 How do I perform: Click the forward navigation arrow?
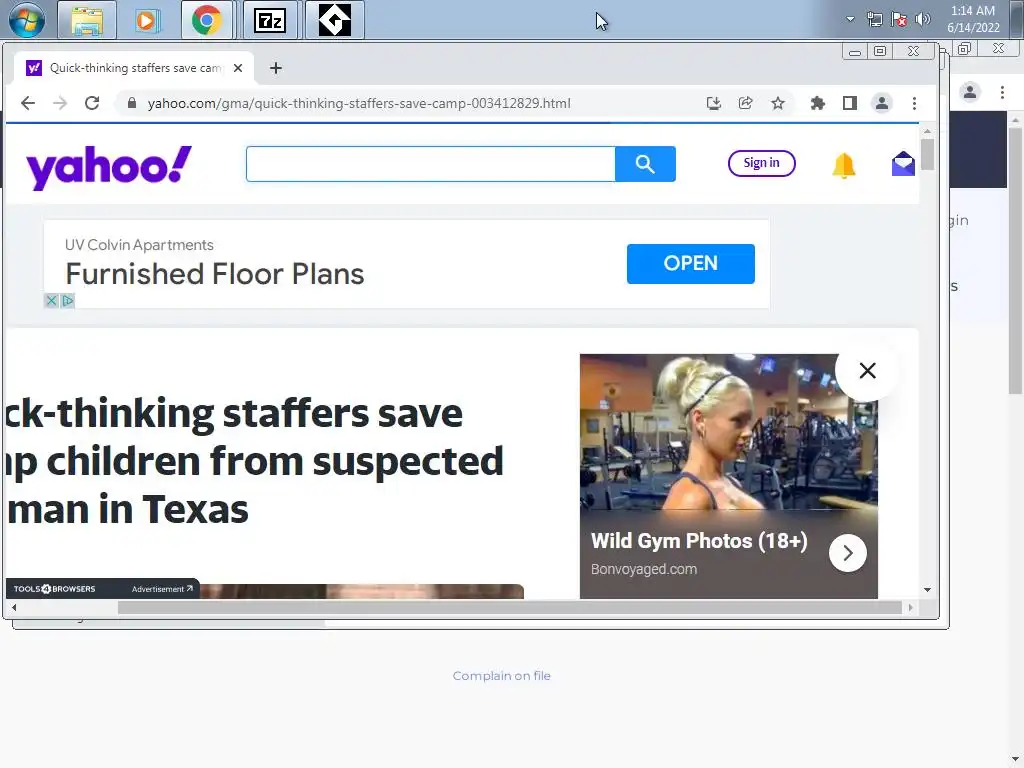pyautogui.click(x=60, y=103)
